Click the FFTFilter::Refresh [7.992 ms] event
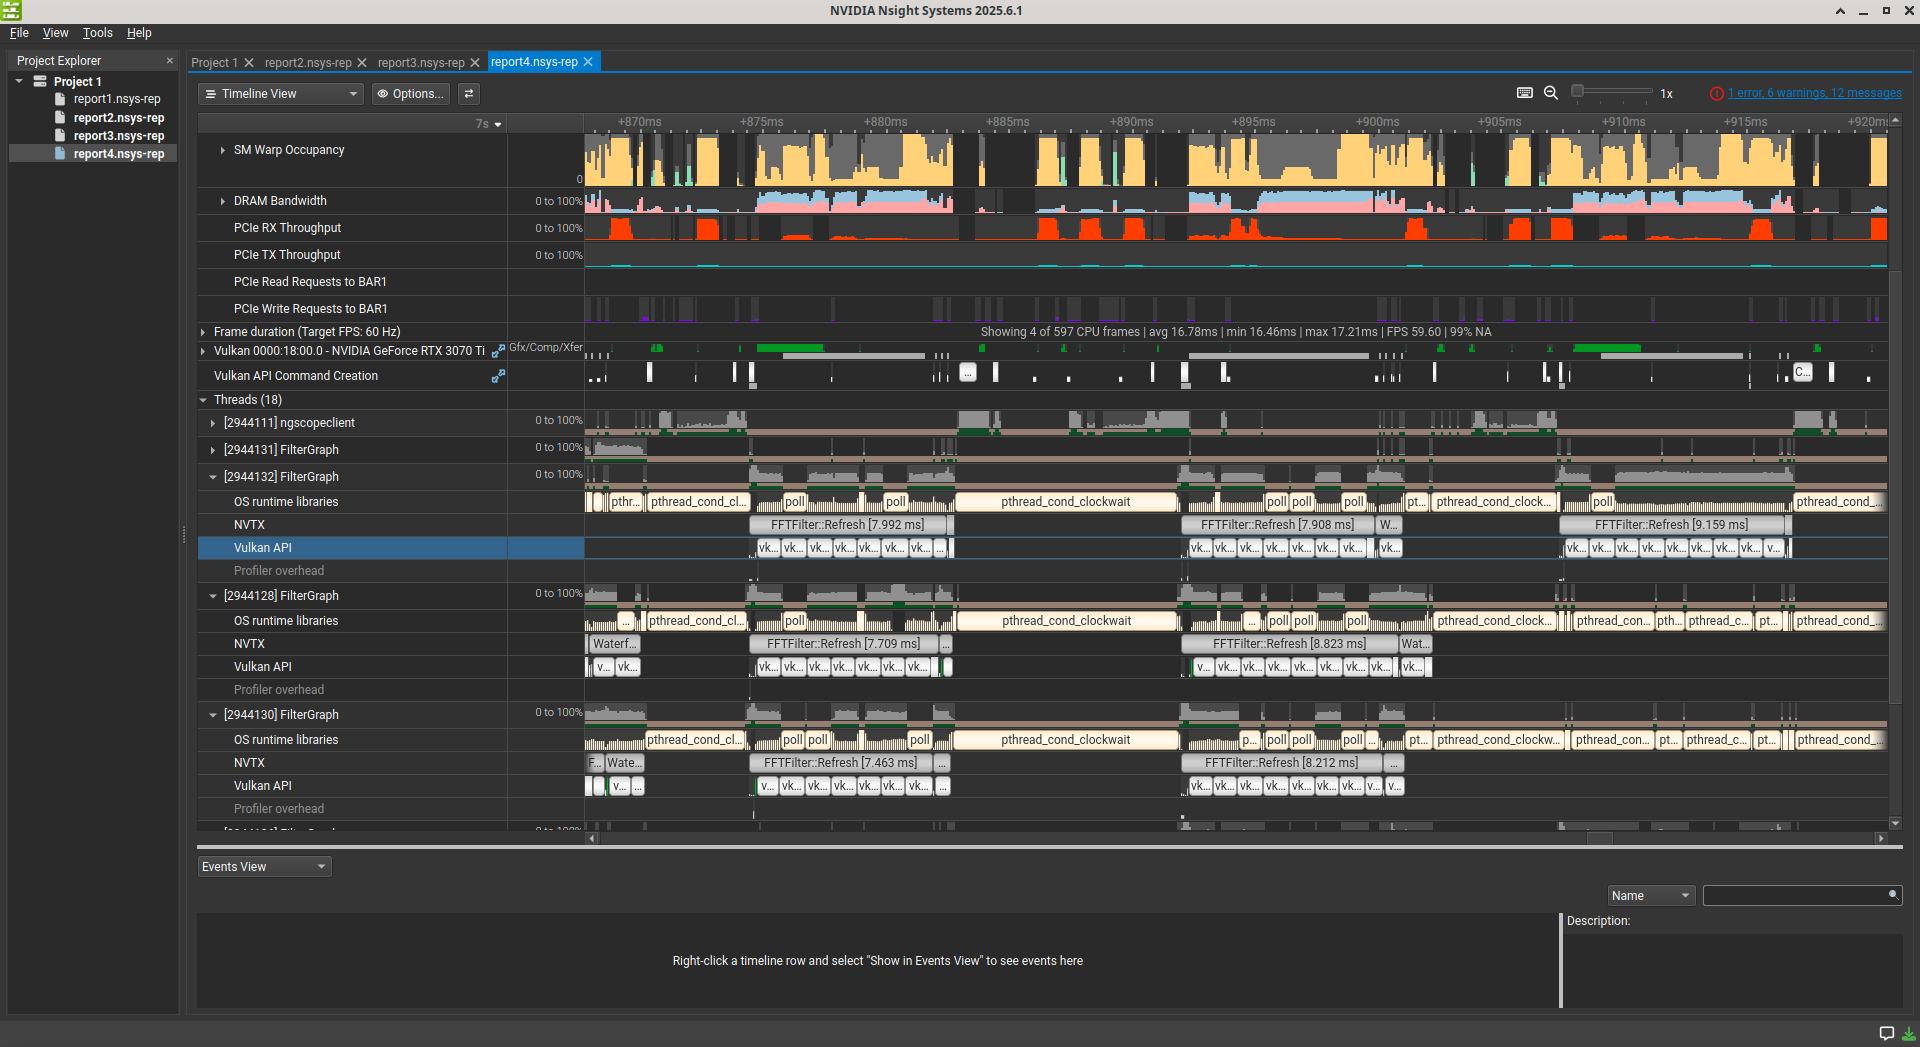The height and width of the screenshot is (1047, 1920). click(847, 525)
